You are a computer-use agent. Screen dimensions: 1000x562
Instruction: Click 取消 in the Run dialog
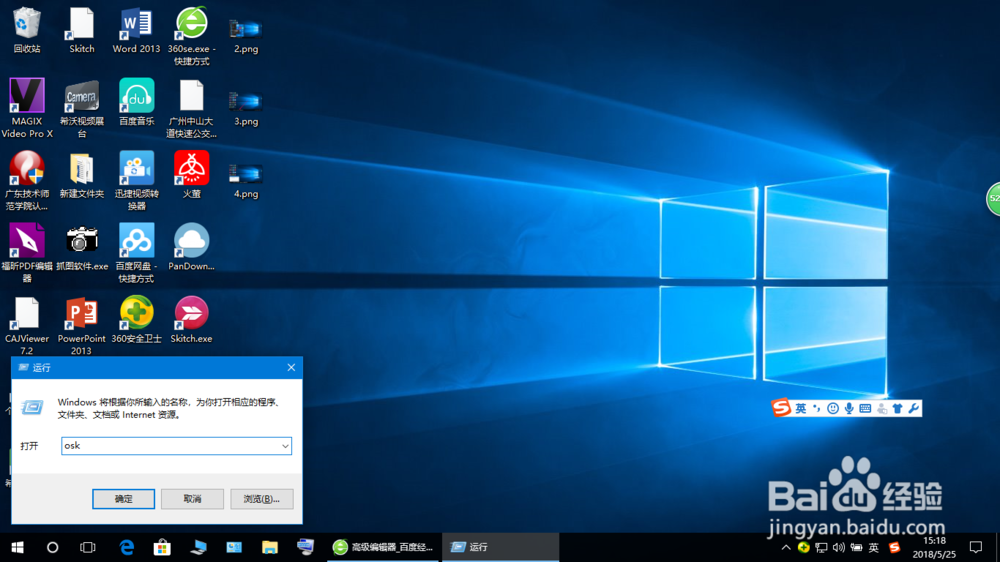192,499
